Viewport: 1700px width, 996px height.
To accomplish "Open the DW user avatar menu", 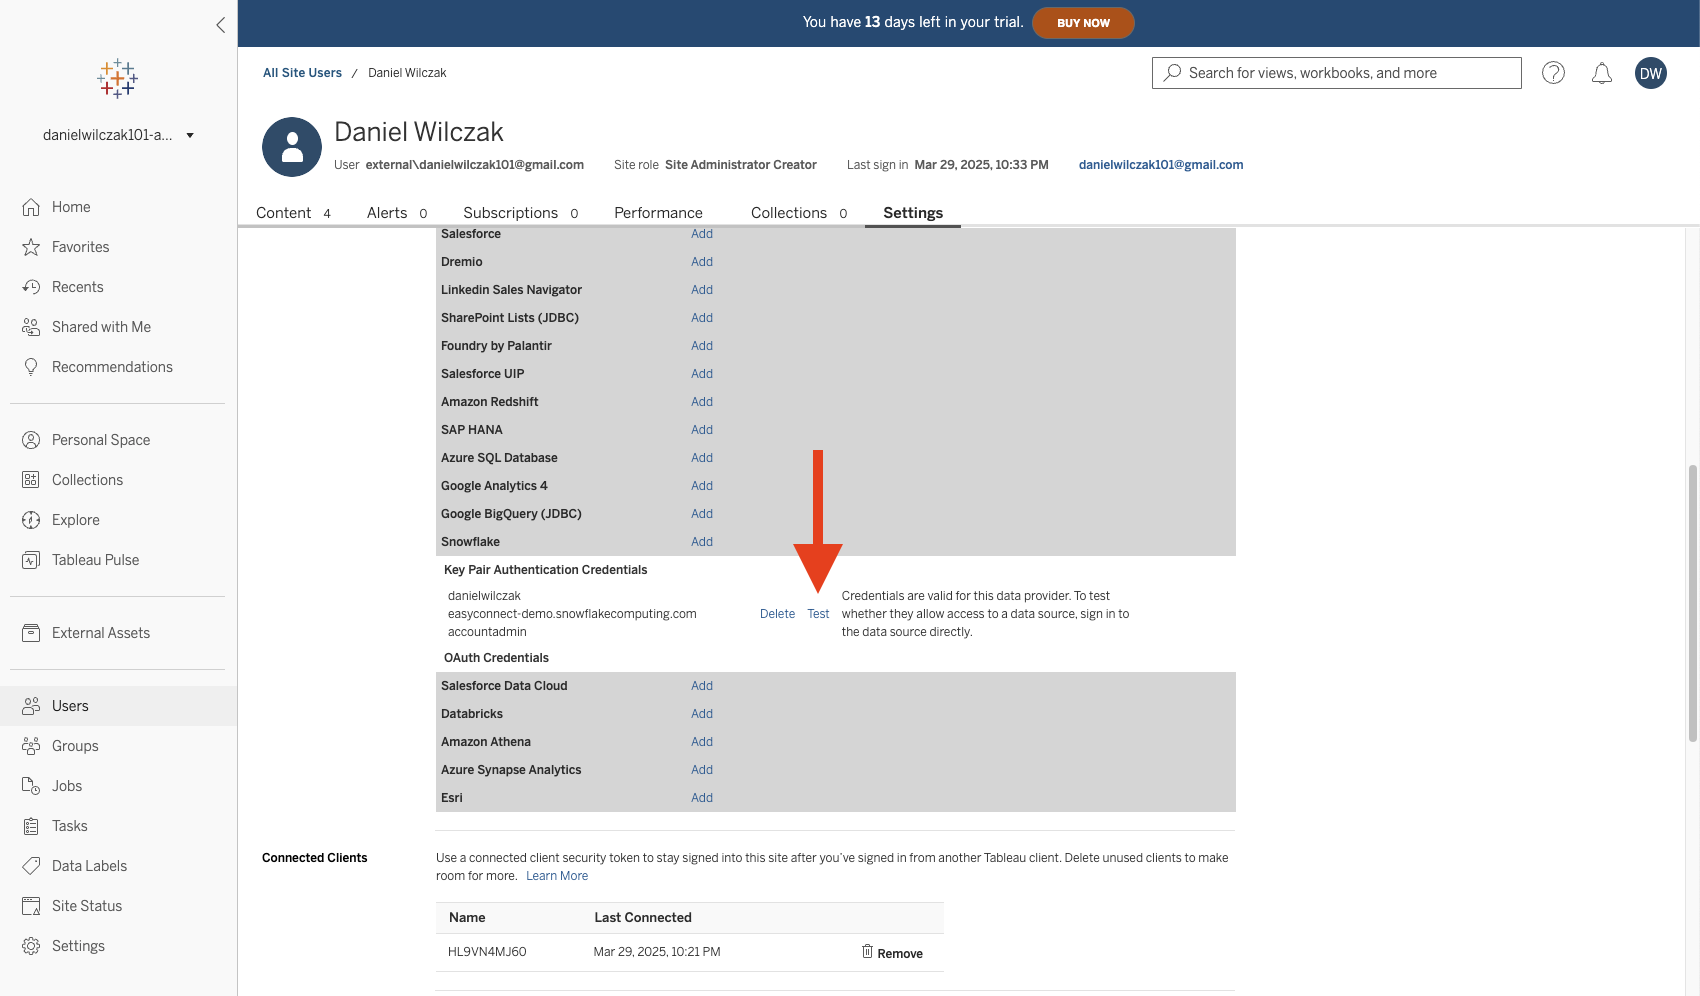I will point(1651,73).
